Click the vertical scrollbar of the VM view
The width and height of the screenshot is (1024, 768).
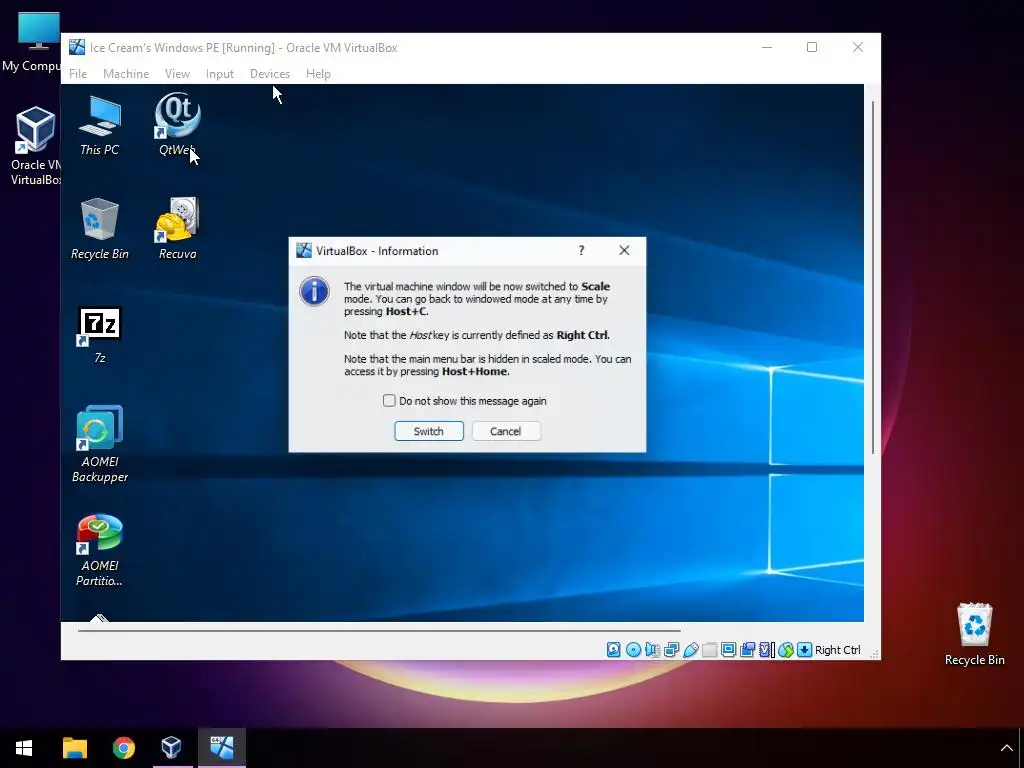pyautogui.click(x=873, y=277)
